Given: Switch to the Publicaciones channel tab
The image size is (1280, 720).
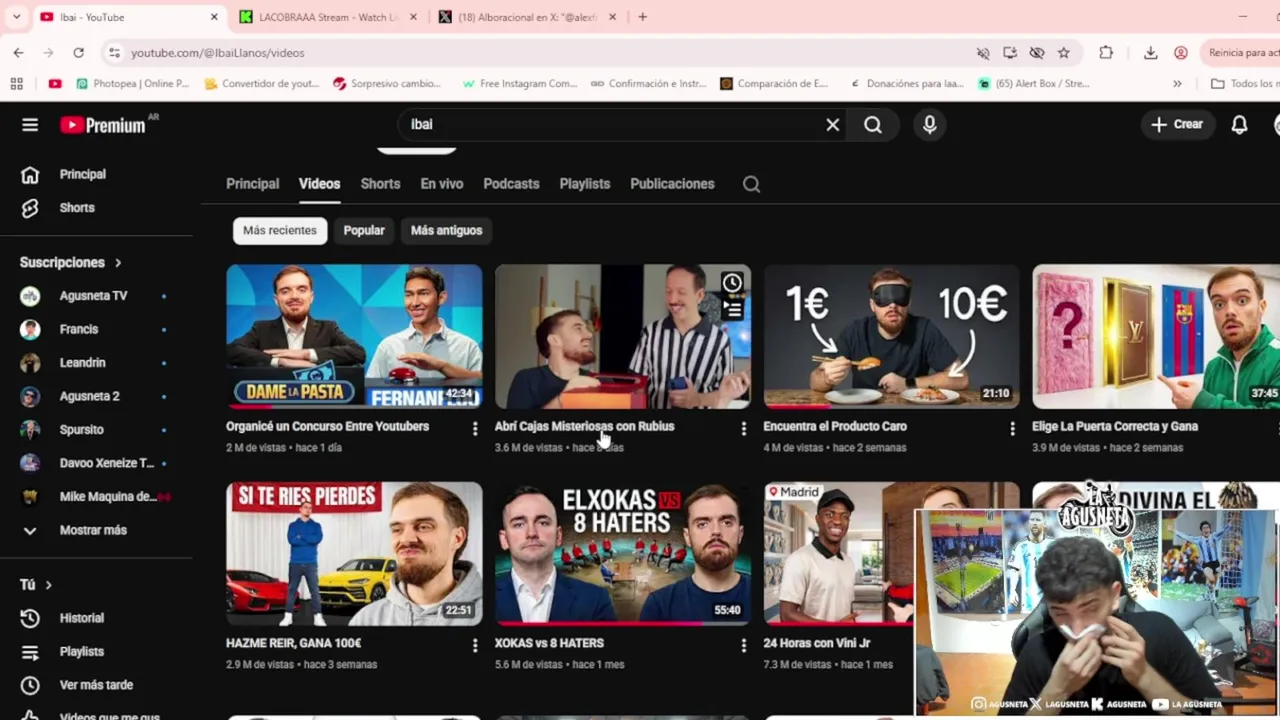Looking at the screenshot, I should point(672,184).
